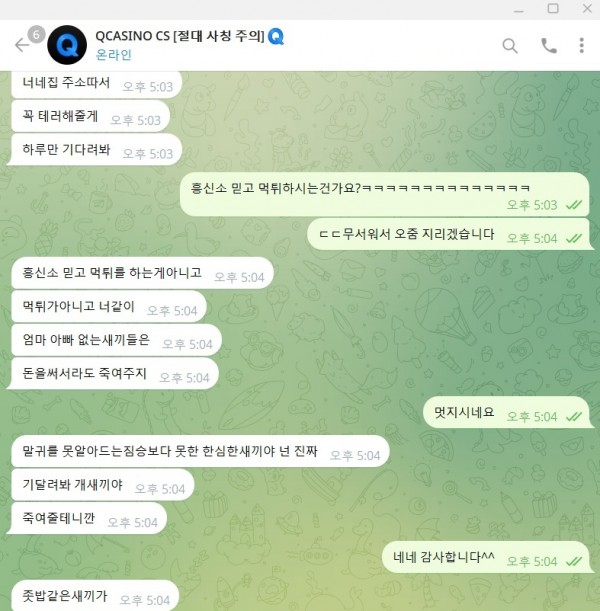Open the QCASINO CS profile avatar

[67, 45]
